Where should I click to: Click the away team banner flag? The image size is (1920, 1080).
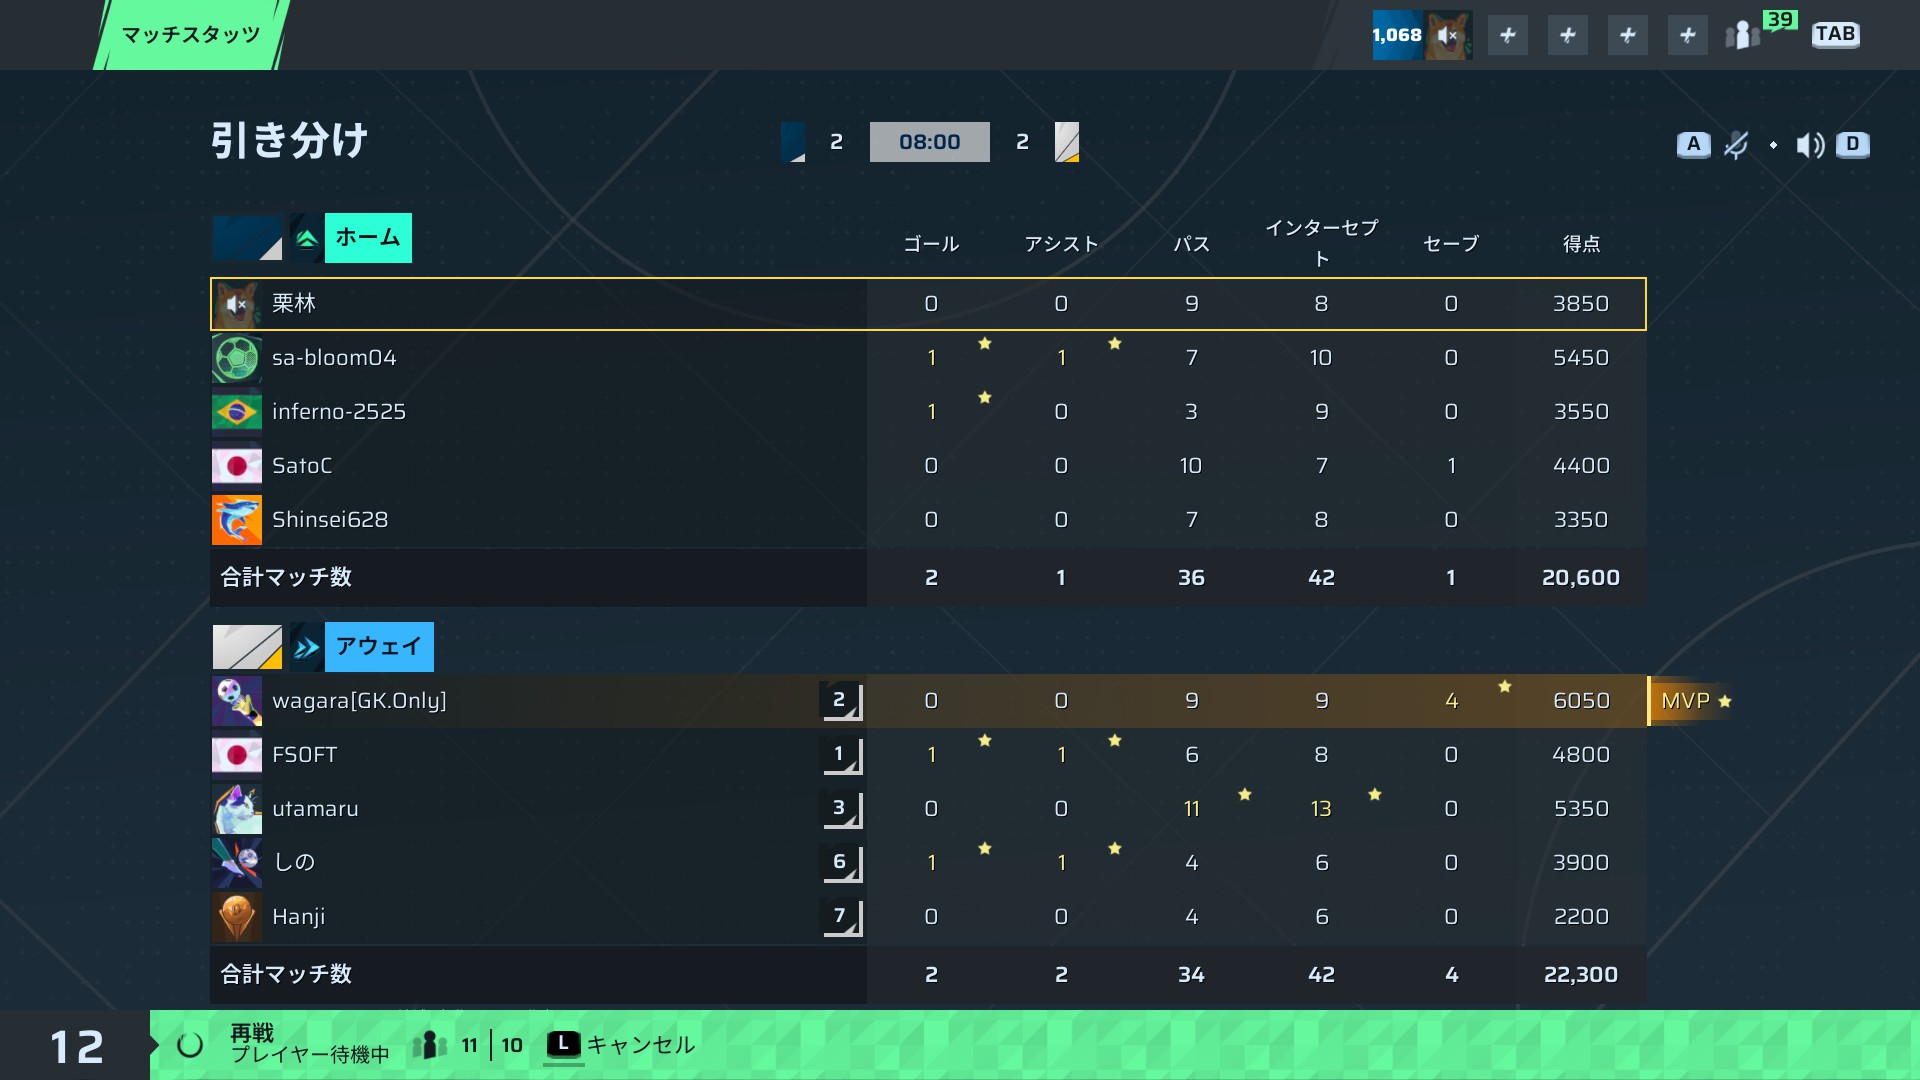click(247, 647)
